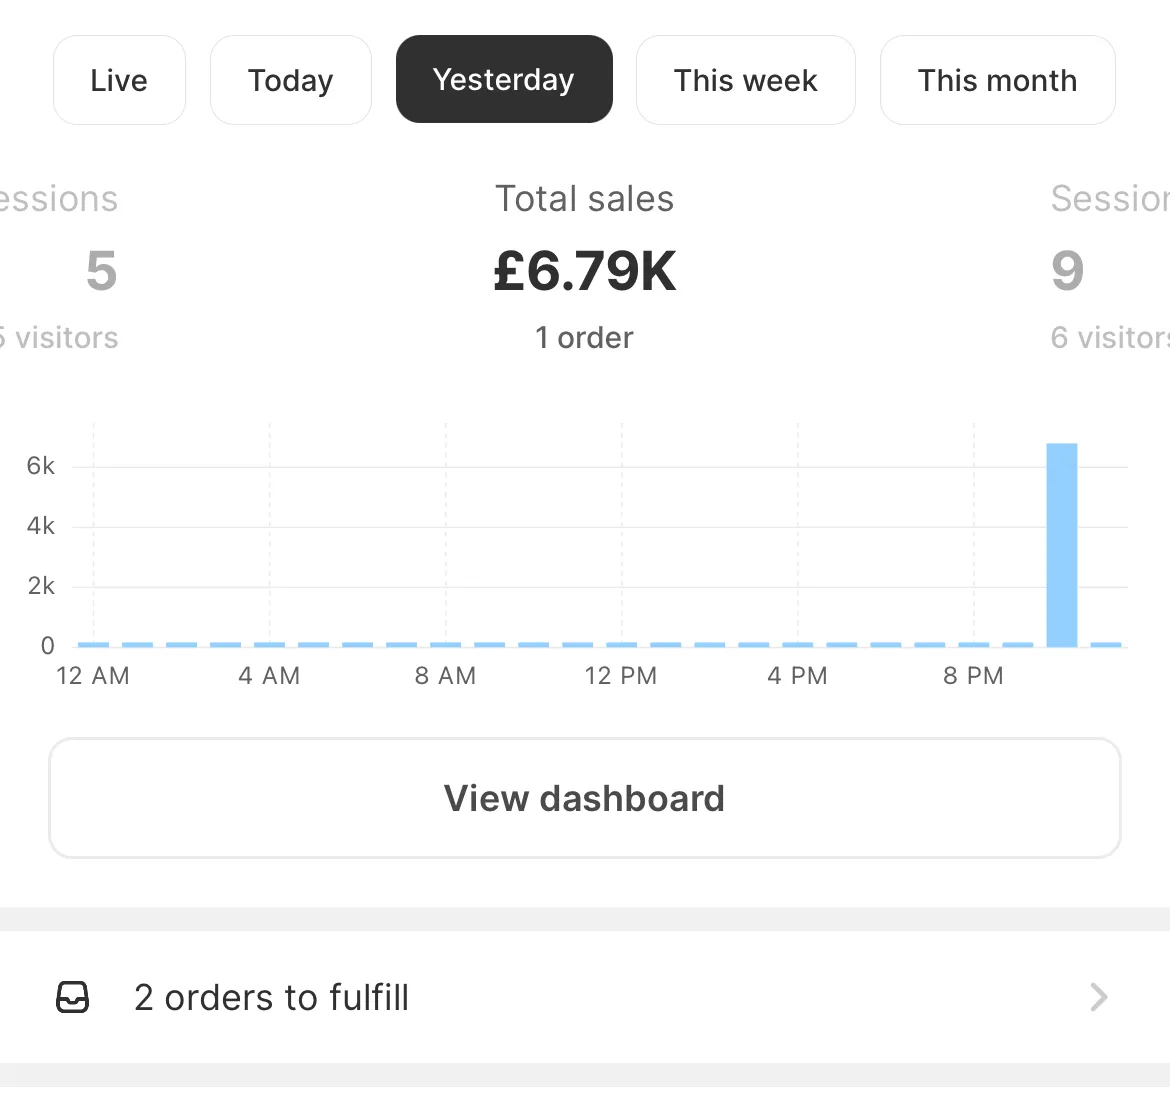Click the Total sales heading
The height and width of the screenshot is (1093, 1170).
(585, 199)
